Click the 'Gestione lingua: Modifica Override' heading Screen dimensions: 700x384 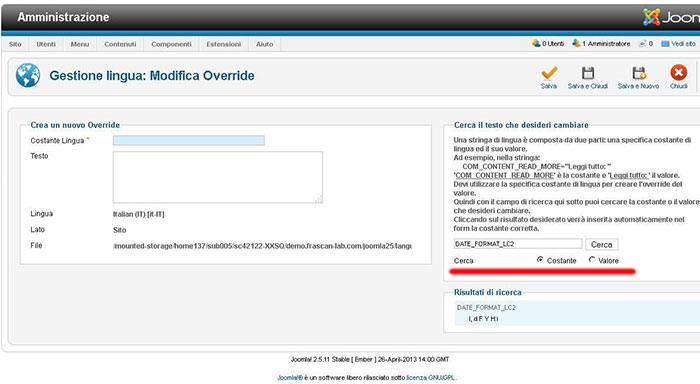(152, 75)
